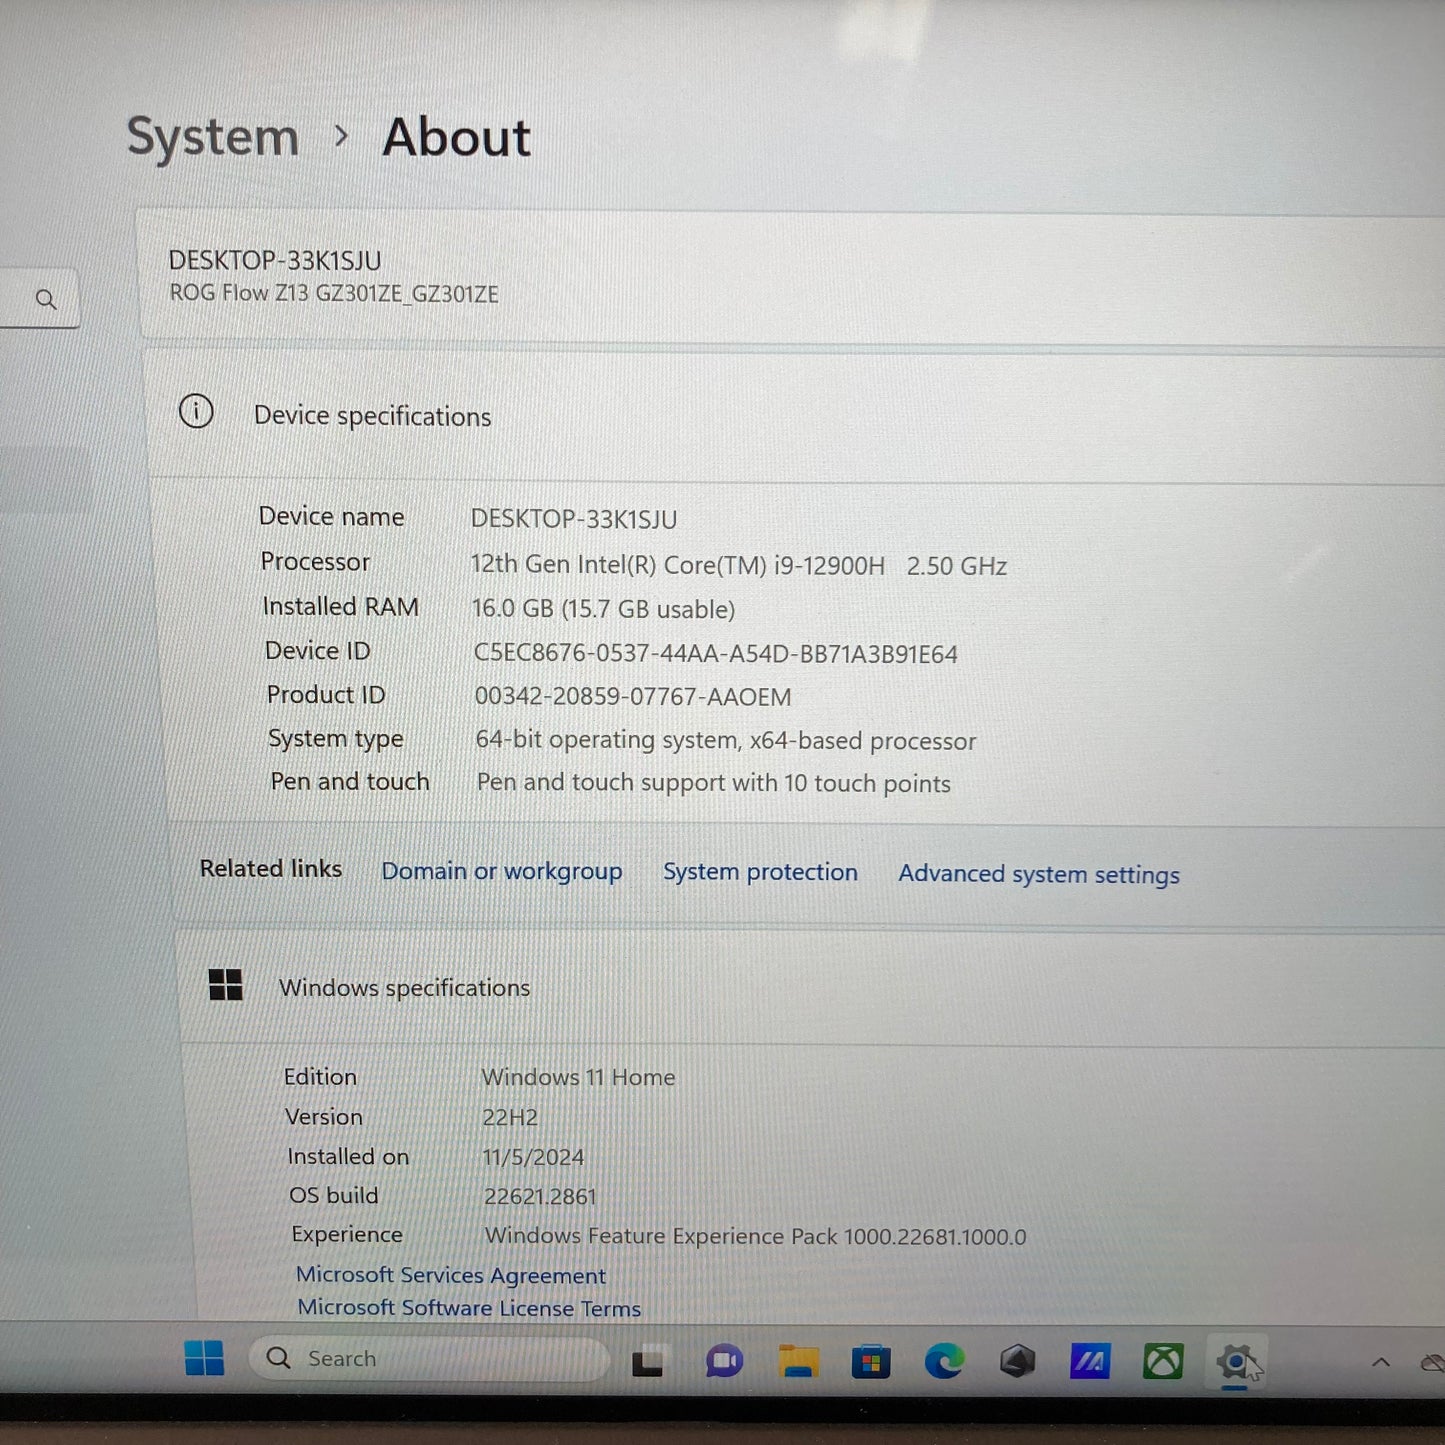Open the Windows Start menu
The image size is (1445, 1445).
(205, 1358)
